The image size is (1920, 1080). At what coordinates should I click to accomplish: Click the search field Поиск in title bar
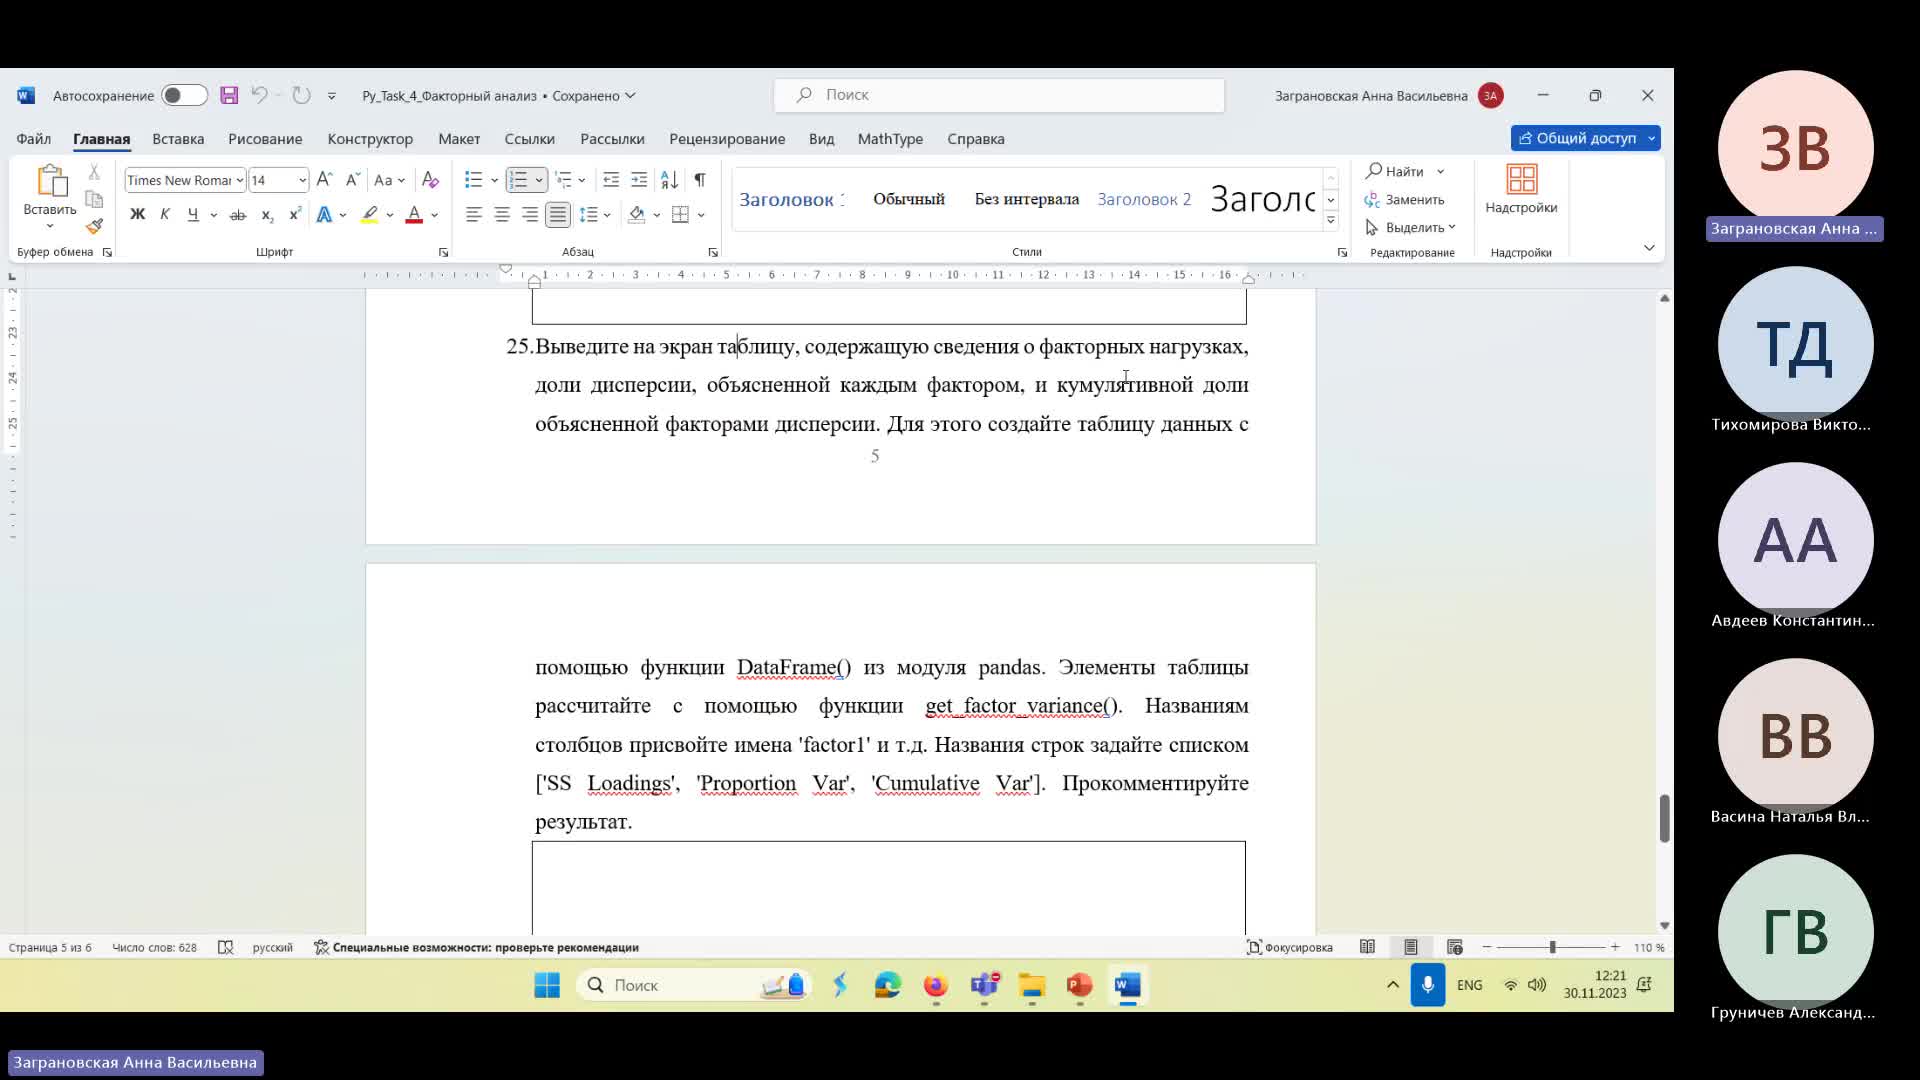pyautogui.click(x=999, y=95)
